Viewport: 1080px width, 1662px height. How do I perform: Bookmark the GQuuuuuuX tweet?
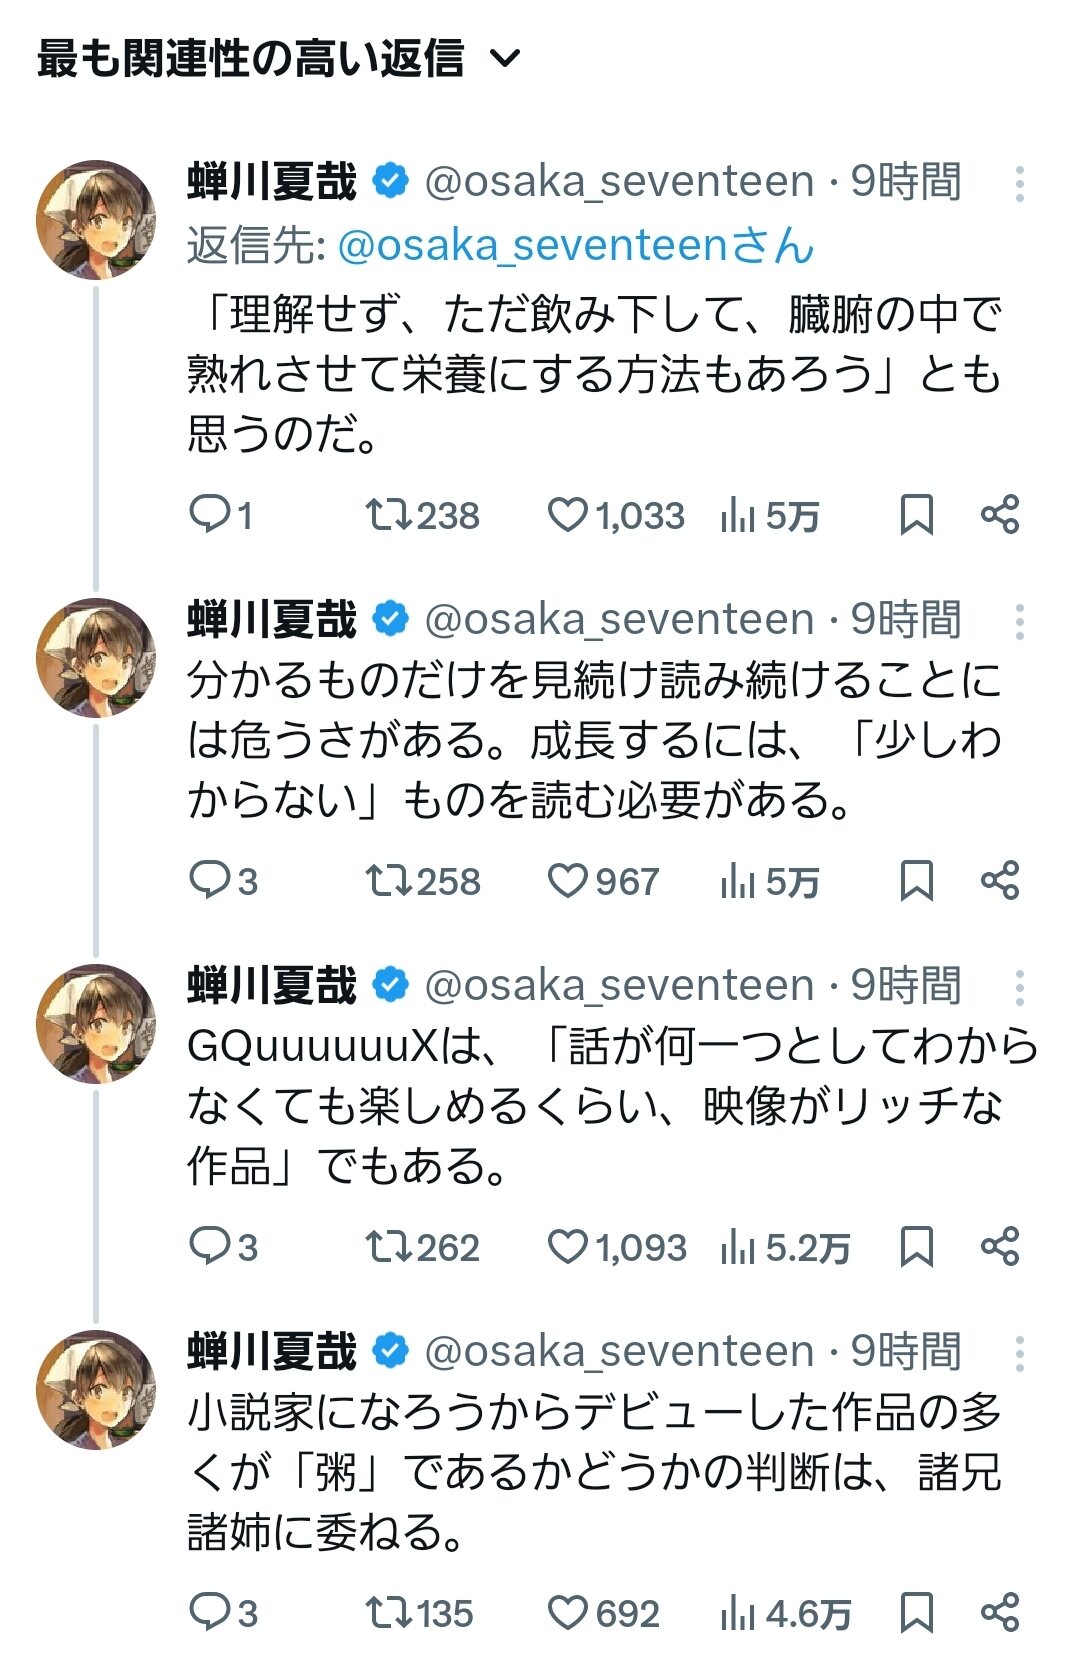tap(916, 1247)
